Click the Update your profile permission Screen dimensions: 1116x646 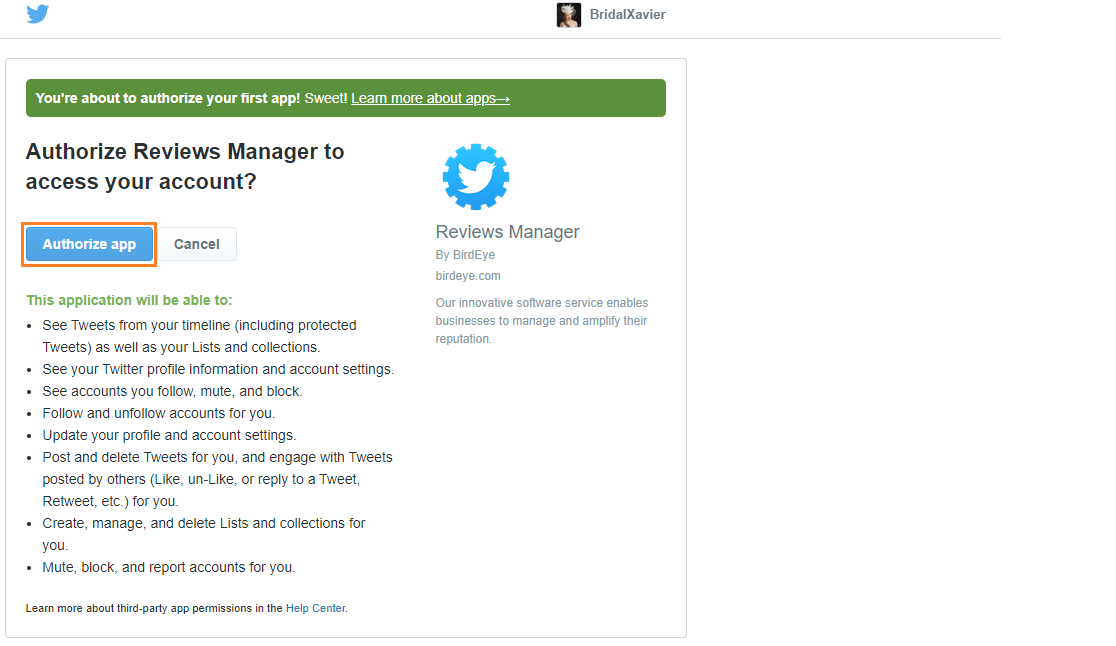(x=169, y=435)
